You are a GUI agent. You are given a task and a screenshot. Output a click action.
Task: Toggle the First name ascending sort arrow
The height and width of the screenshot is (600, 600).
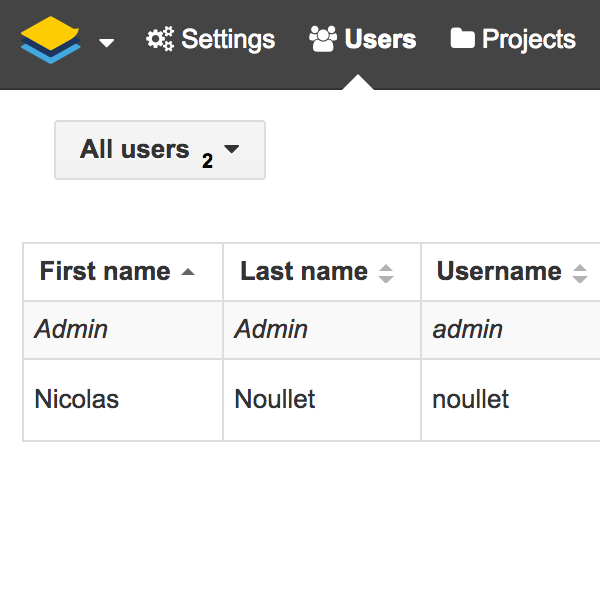188,272
